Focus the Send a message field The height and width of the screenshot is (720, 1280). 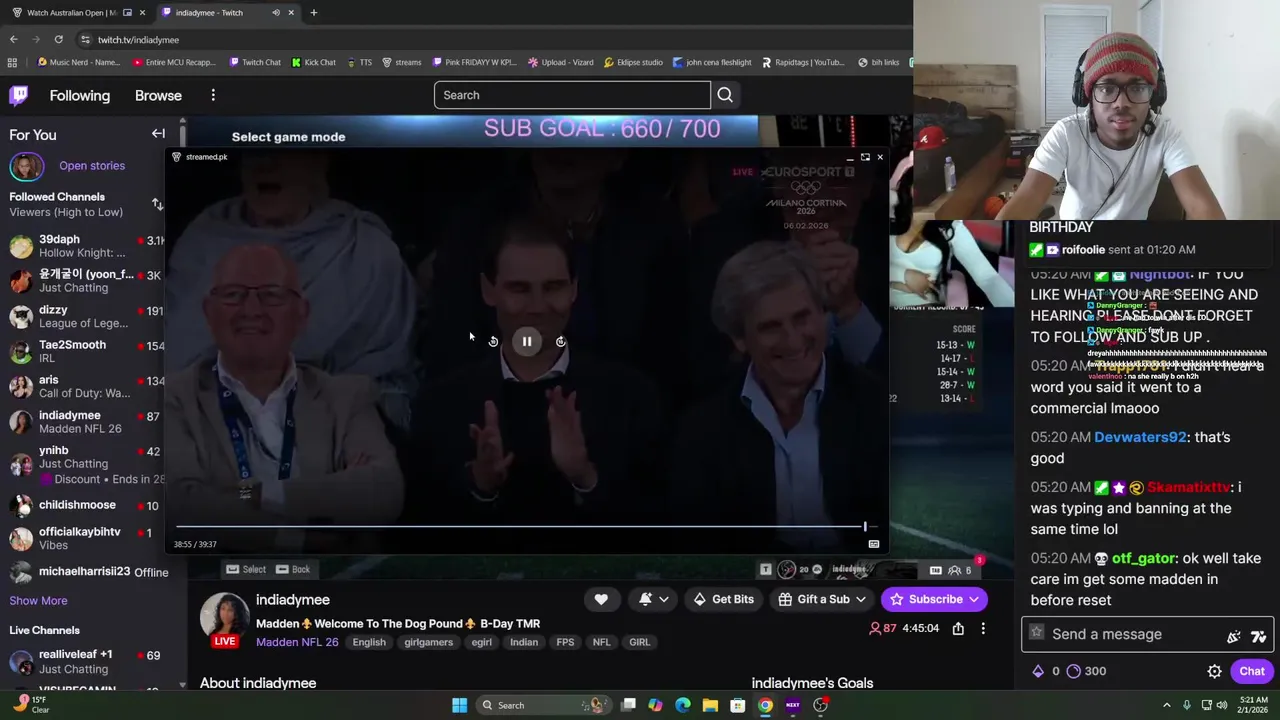(x=1146, y=634)
